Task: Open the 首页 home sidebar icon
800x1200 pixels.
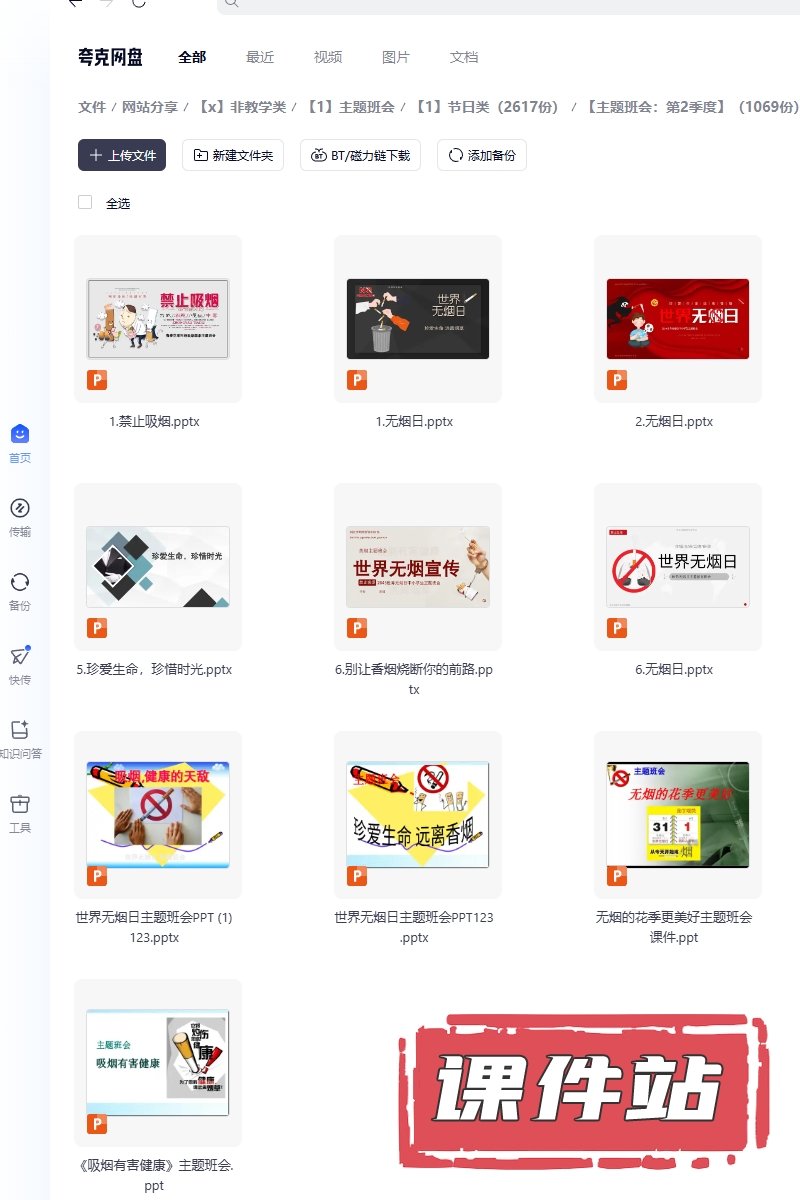Action: click(x=20, y=434)
